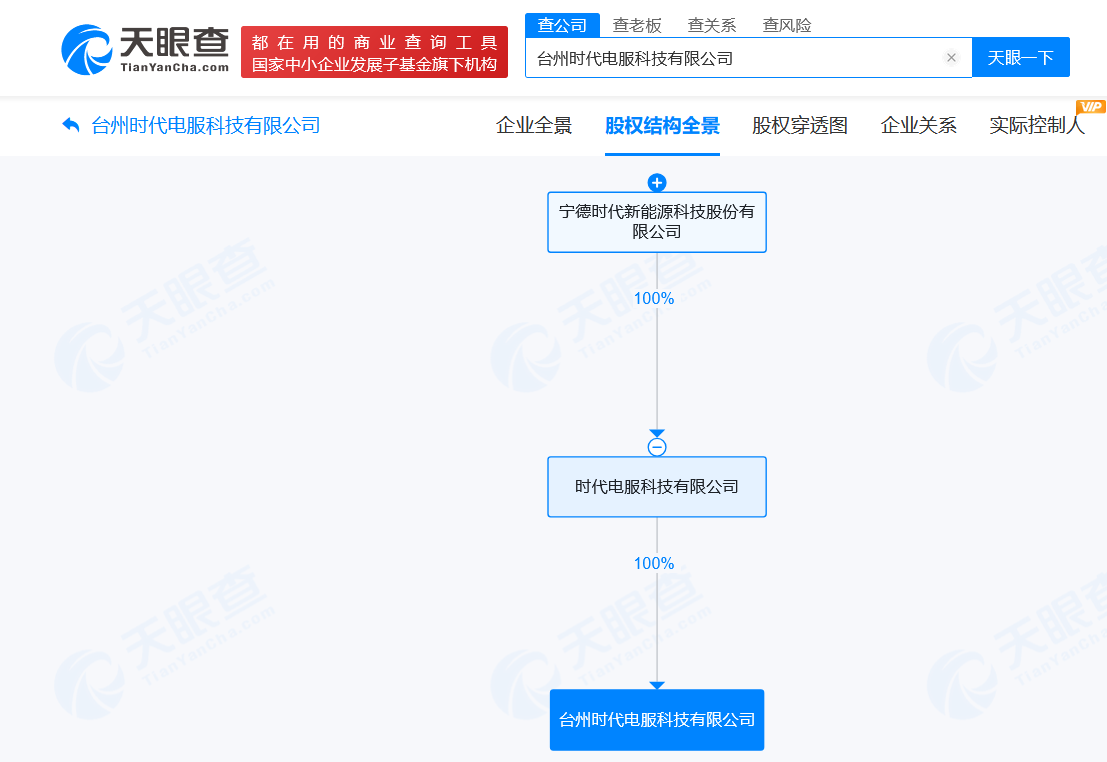Image resolution: width=1107 pixels, height=762 pixels.
Task: Open the 企业全景 tab
Action: (x=534, y=126)
